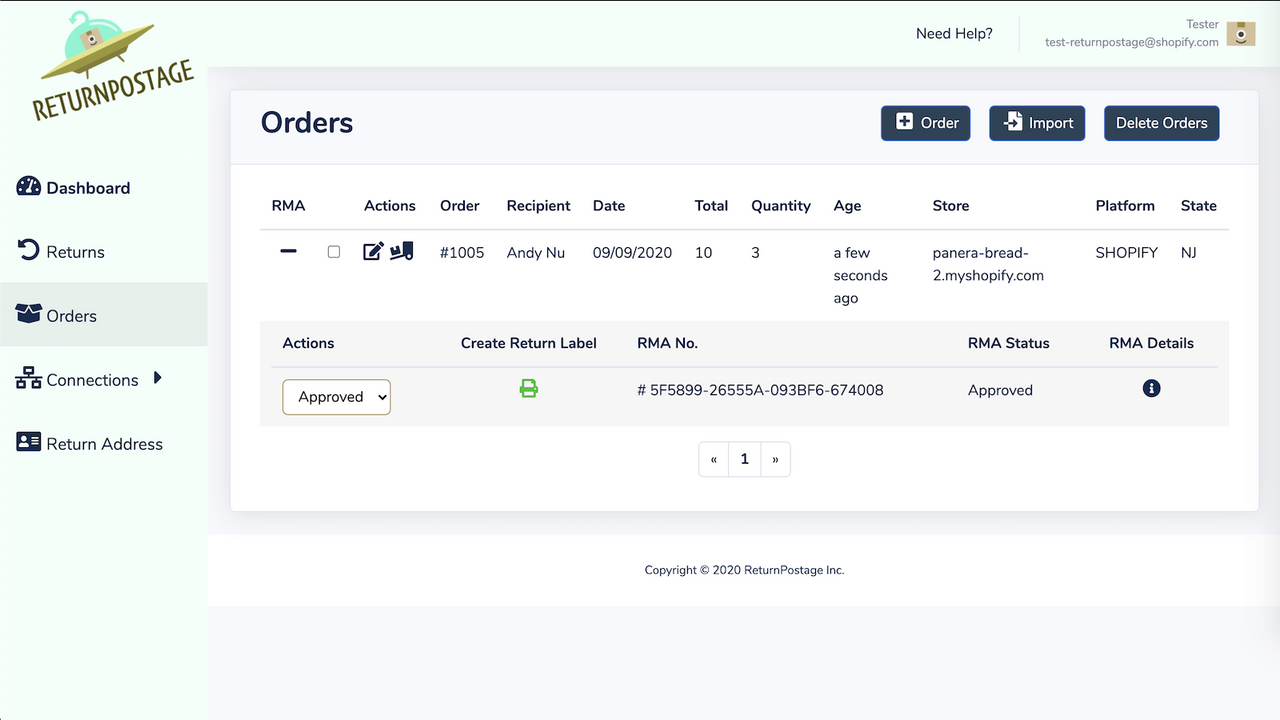The height and width of the screenshot is (720, 1280).
Task: Click the file import icon on Import button
Action: click(1013, 121)
